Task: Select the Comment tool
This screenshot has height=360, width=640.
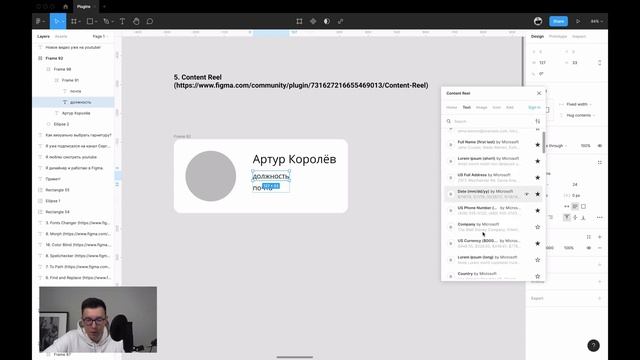Action: point(150,21)
